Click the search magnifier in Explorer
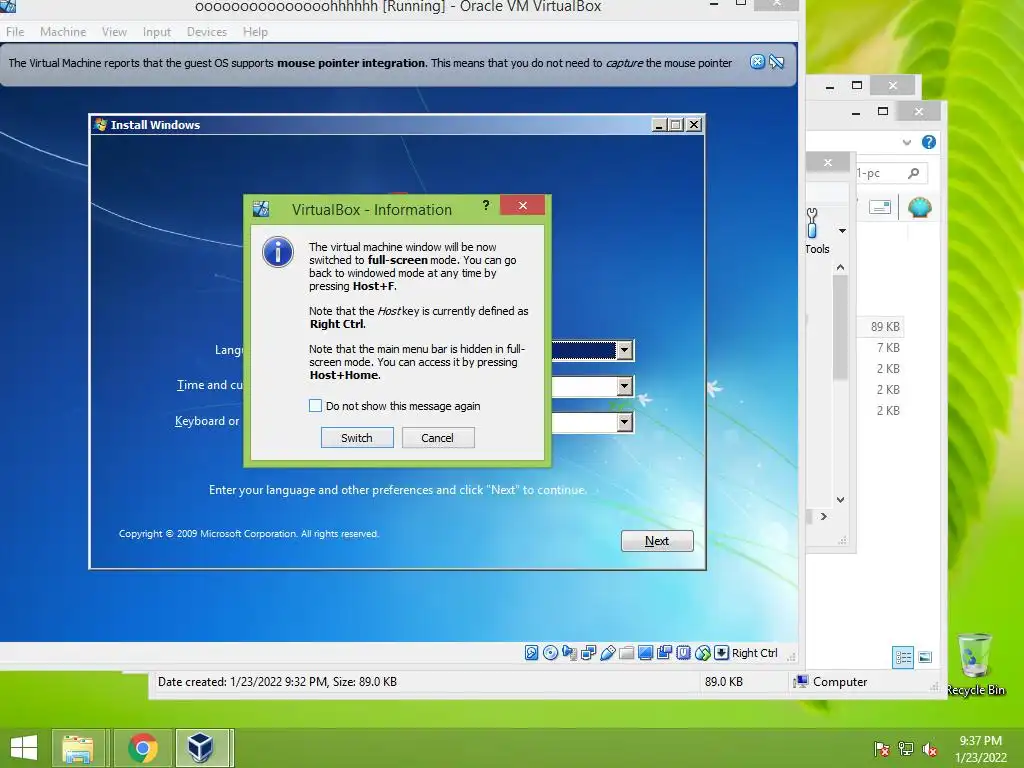The height and width of the screenshot is (768, 1024). pyautogui.click(x=913, y=173)
